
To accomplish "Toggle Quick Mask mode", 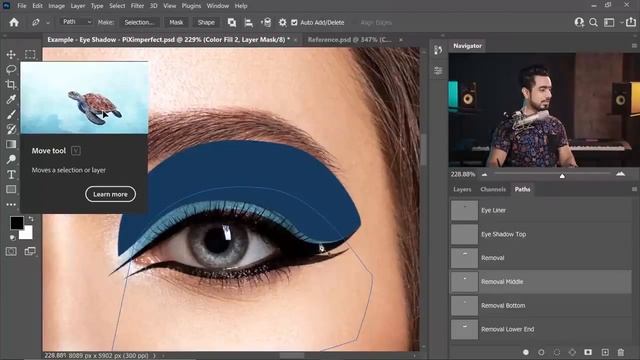I will click(11, 251).
